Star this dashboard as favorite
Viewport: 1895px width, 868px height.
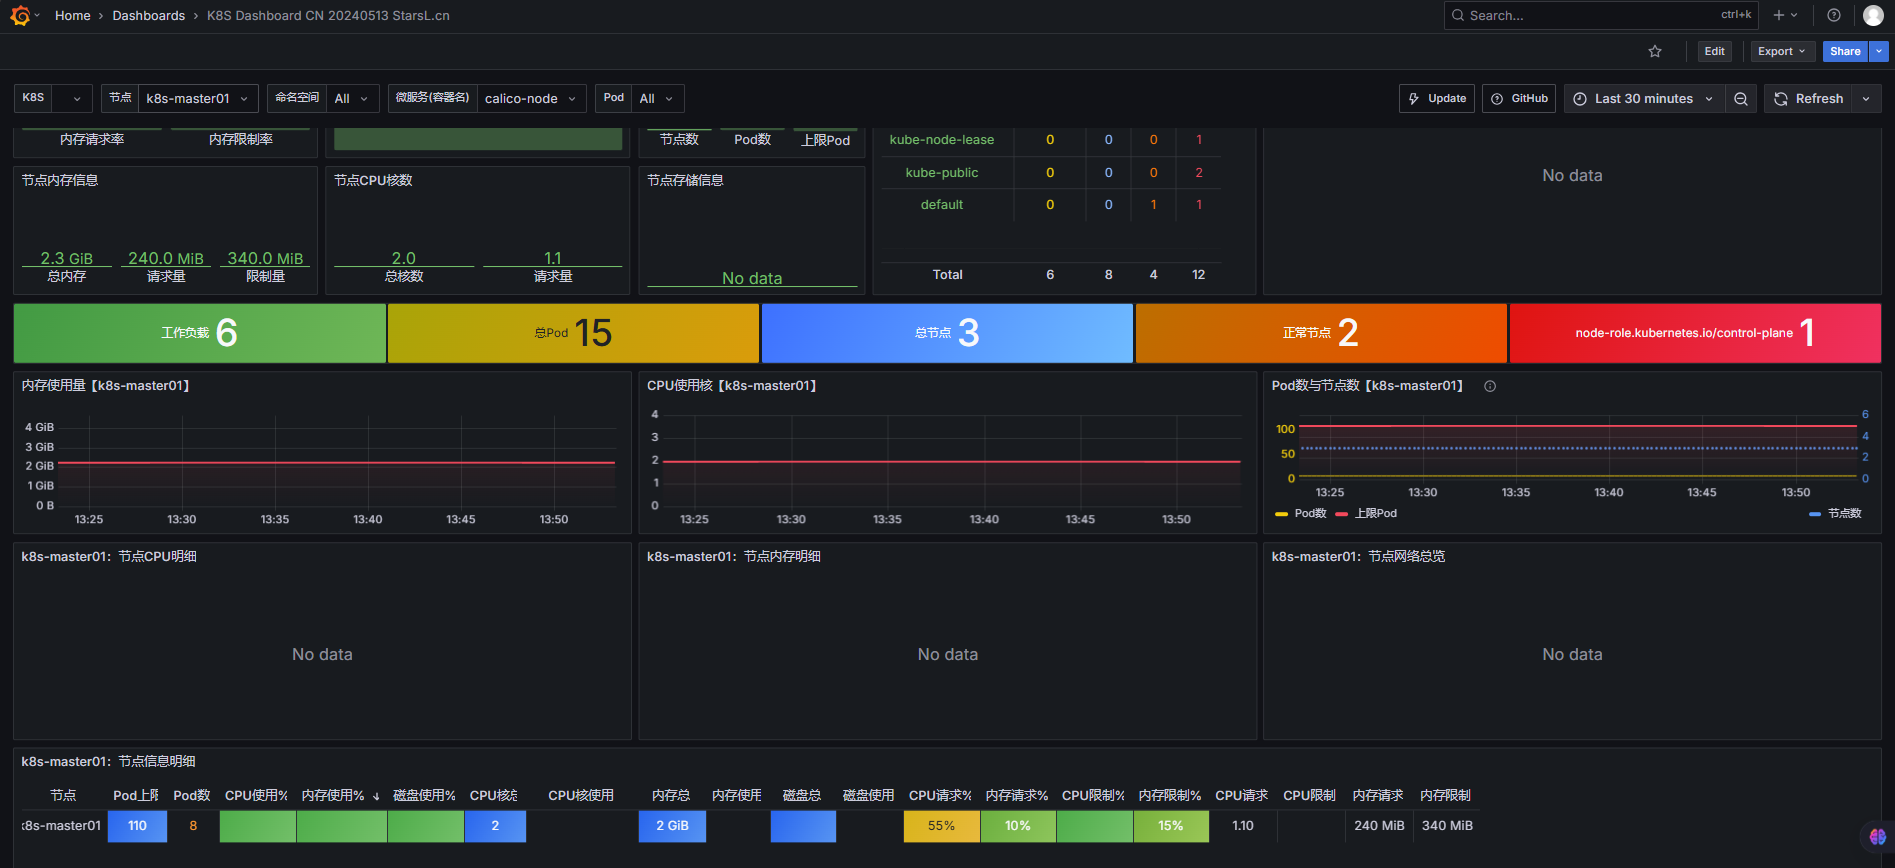point(1655,51)
